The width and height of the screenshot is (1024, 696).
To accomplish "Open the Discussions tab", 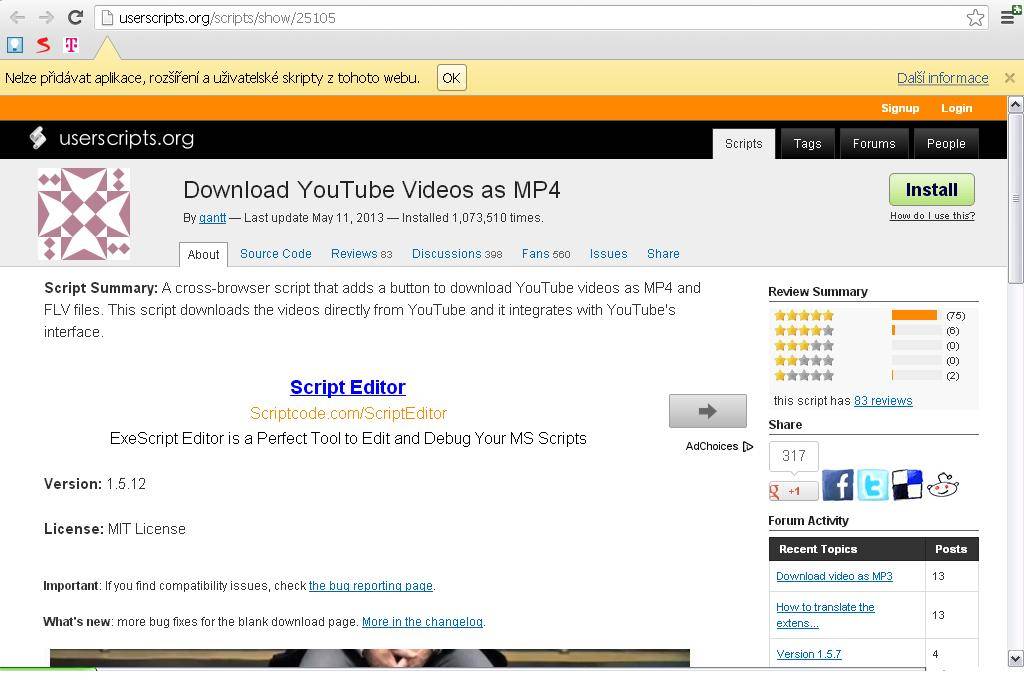I will point(456,254).
